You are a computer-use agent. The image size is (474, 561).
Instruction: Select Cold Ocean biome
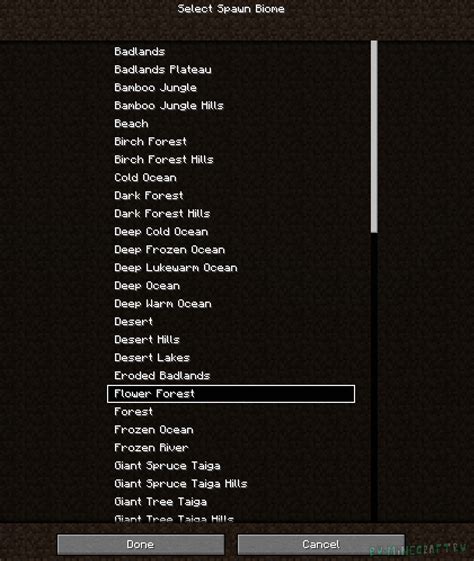(231, 177)
